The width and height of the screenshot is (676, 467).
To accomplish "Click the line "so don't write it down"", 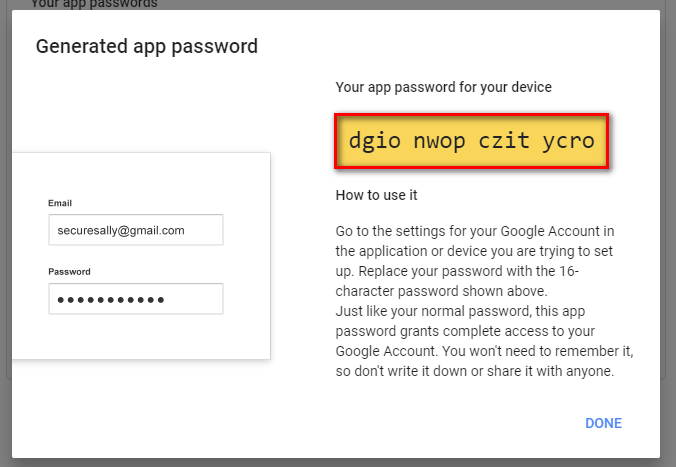I will click(x=473, y=372).
